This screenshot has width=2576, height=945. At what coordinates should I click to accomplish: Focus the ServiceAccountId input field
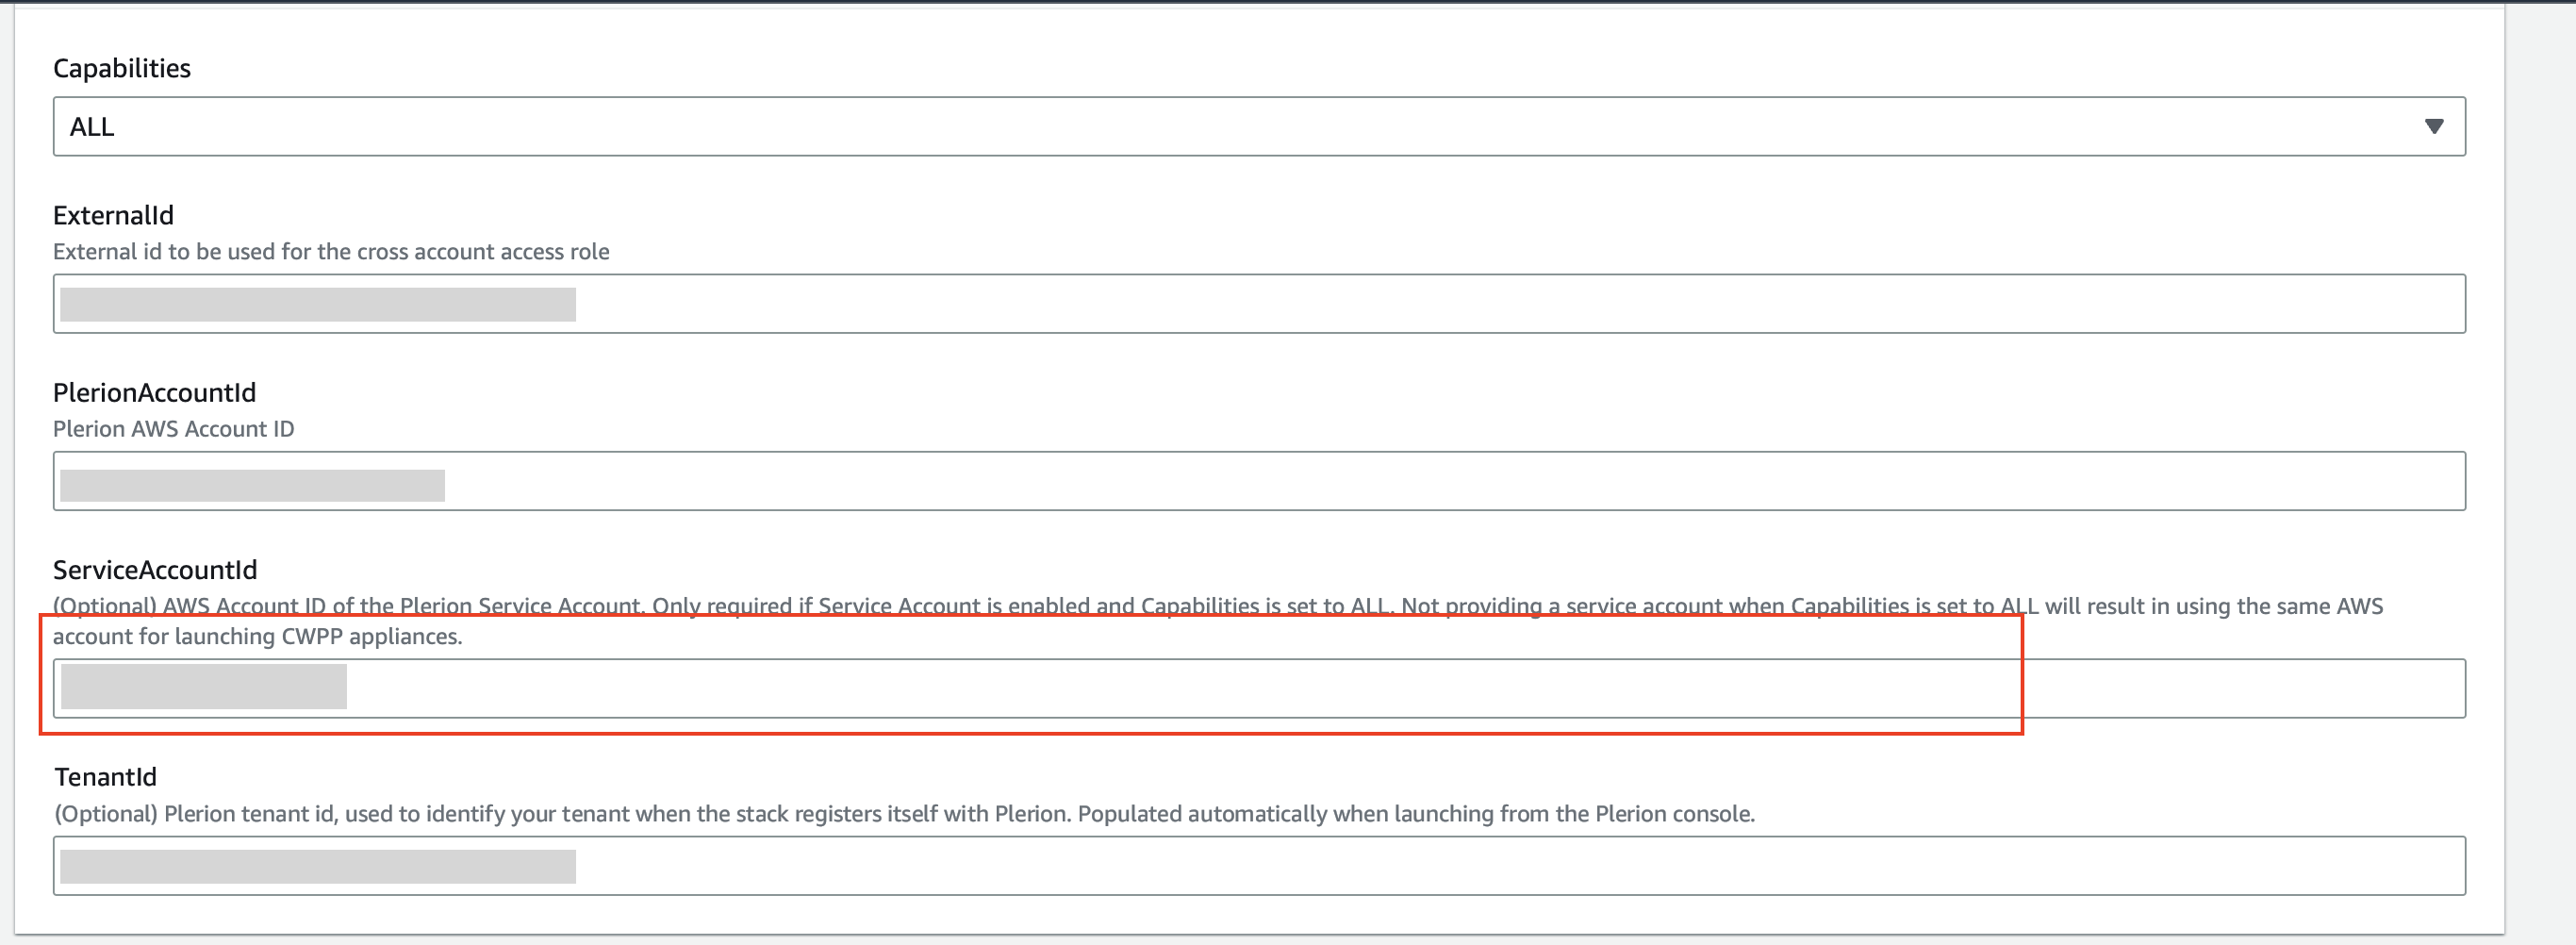coord(1259,688)
